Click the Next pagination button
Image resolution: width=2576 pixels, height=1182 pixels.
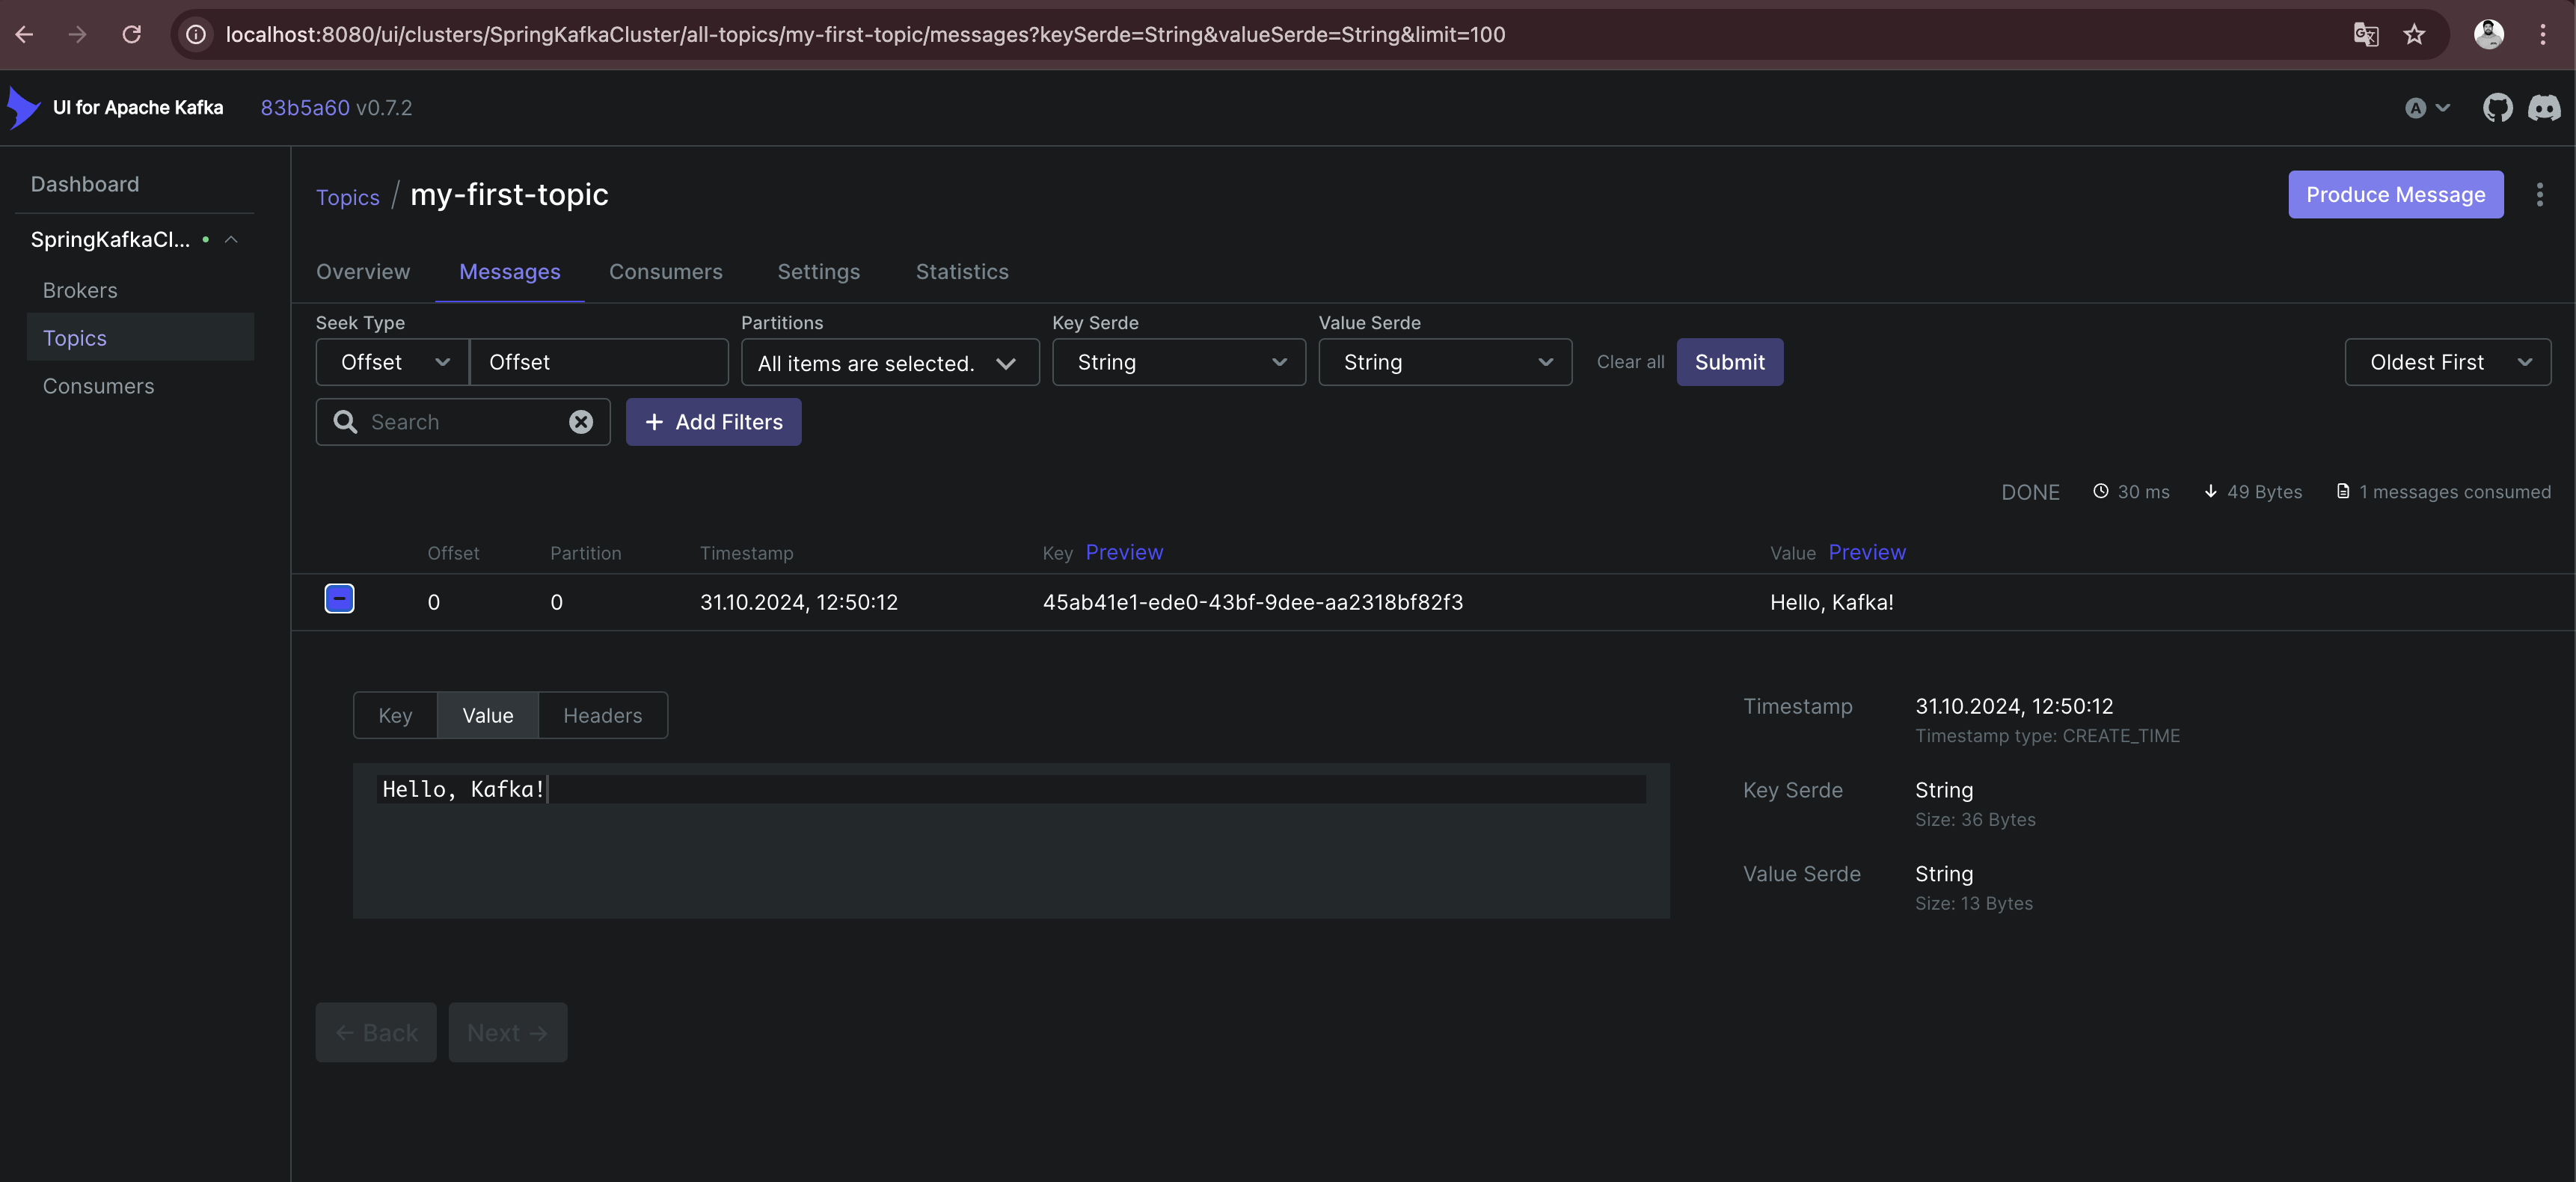tap(507, 1033)
